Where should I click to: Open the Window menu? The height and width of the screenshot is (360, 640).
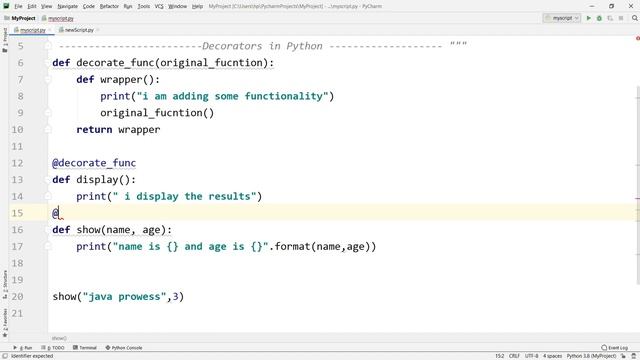pyautogui.click(x=177, y=6)
